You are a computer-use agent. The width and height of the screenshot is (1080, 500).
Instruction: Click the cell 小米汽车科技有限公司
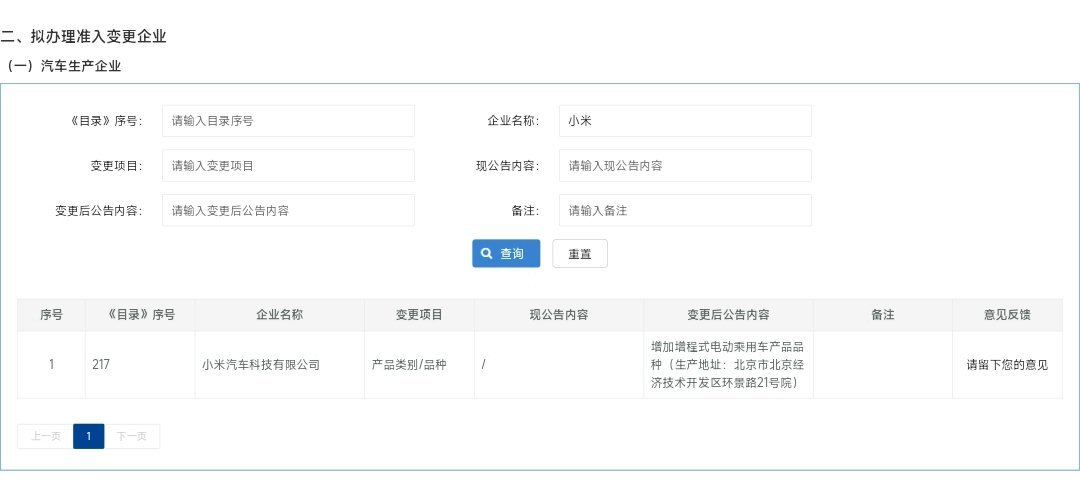coord(280,365)
